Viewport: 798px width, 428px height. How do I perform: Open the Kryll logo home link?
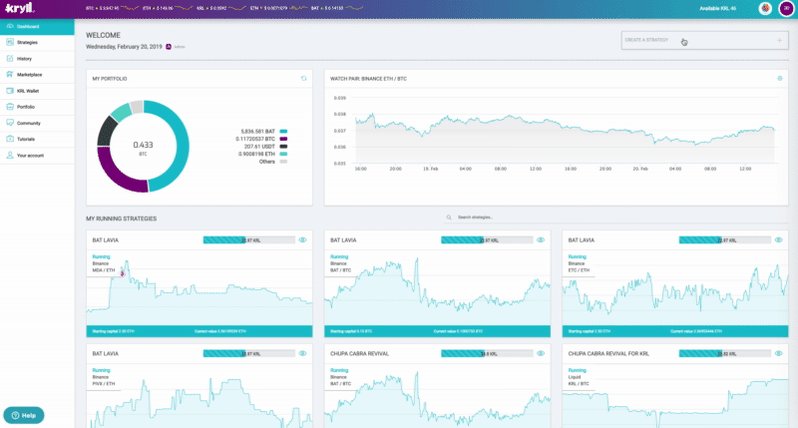19,8
